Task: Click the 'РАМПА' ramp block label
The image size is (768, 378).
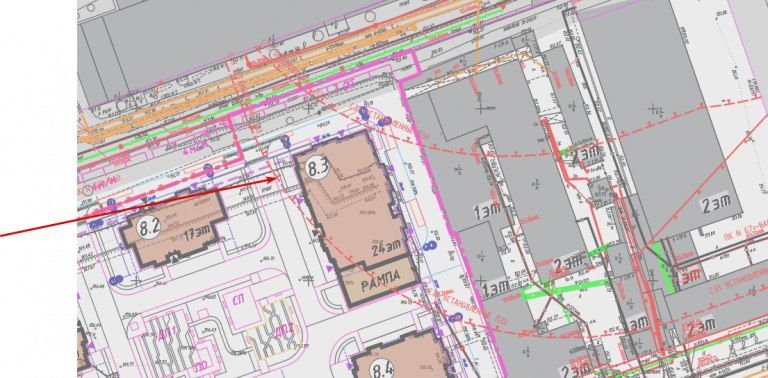Action: click(x=381, y=280)
